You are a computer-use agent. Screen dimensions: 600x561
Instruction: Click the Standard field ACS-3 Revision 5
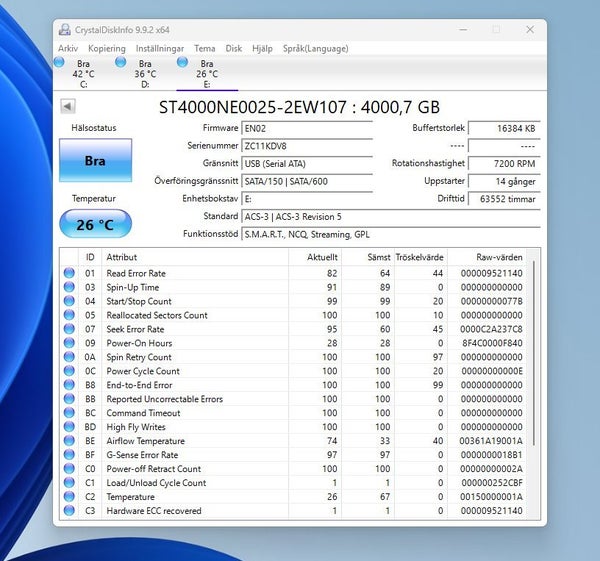pos(391,217)
